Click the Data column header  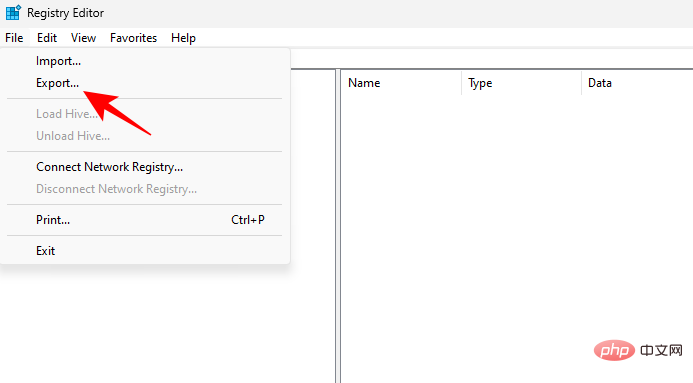[x=637, y=83]
